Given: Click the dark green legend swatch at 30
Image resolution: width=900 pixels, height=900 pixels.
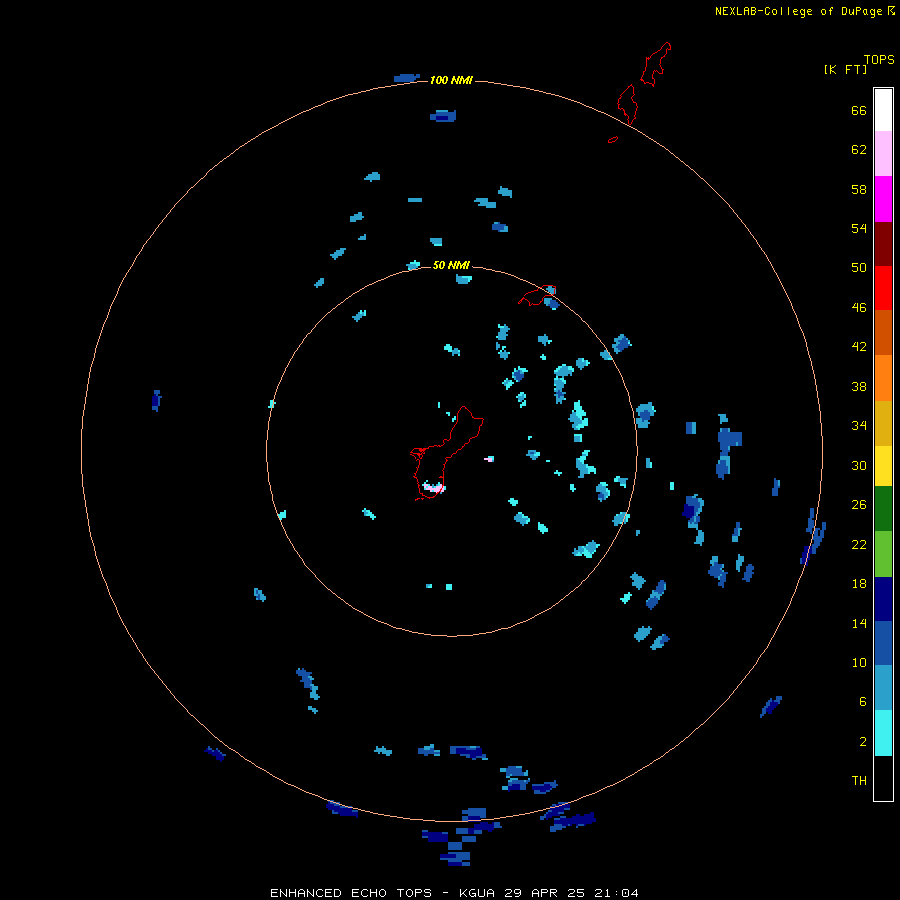Looking at the screenshot, I should point(883,509).
